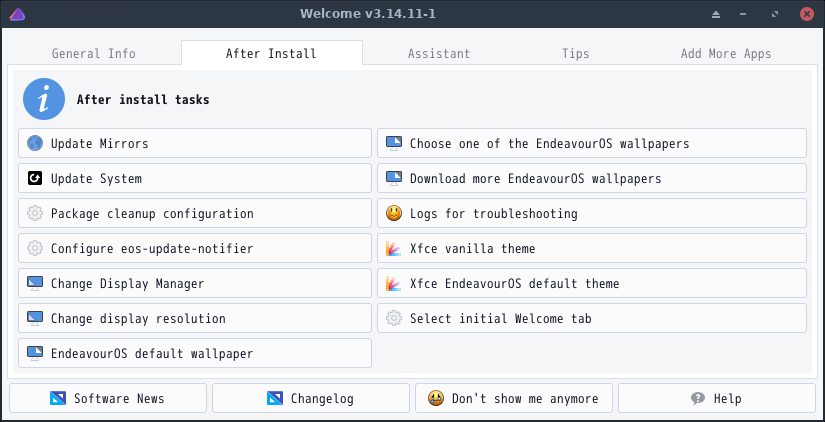Click colorful icon beside Xfce vanilla theme
The height and width of the screenshot is (422, 825).
click(394, 248)
